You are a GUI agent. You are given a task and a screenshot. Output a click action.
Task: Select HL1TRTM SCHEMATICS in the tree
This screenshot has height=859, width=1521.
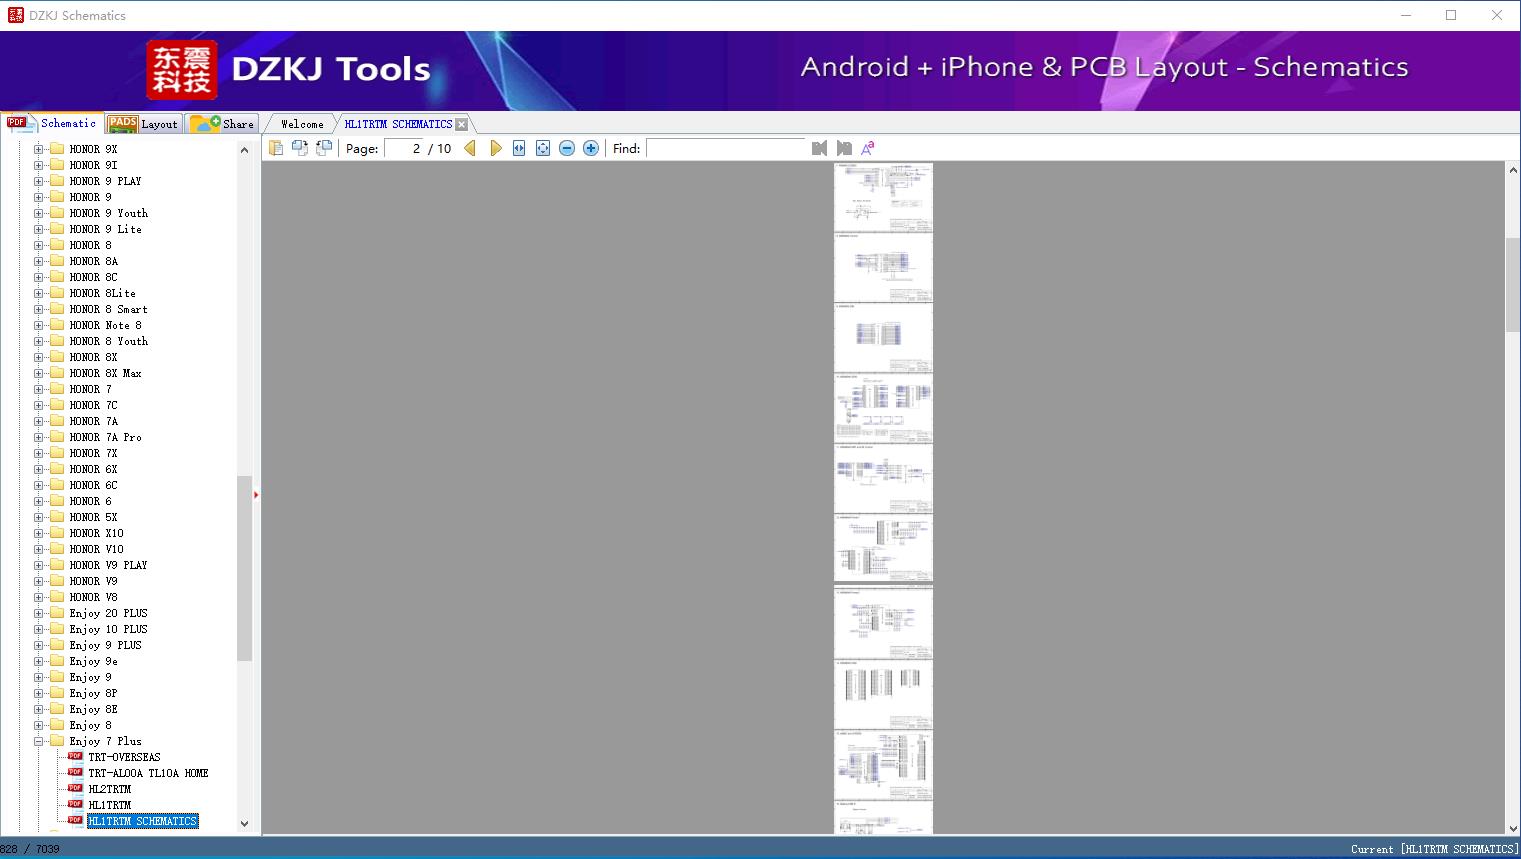tap(142, 821)
